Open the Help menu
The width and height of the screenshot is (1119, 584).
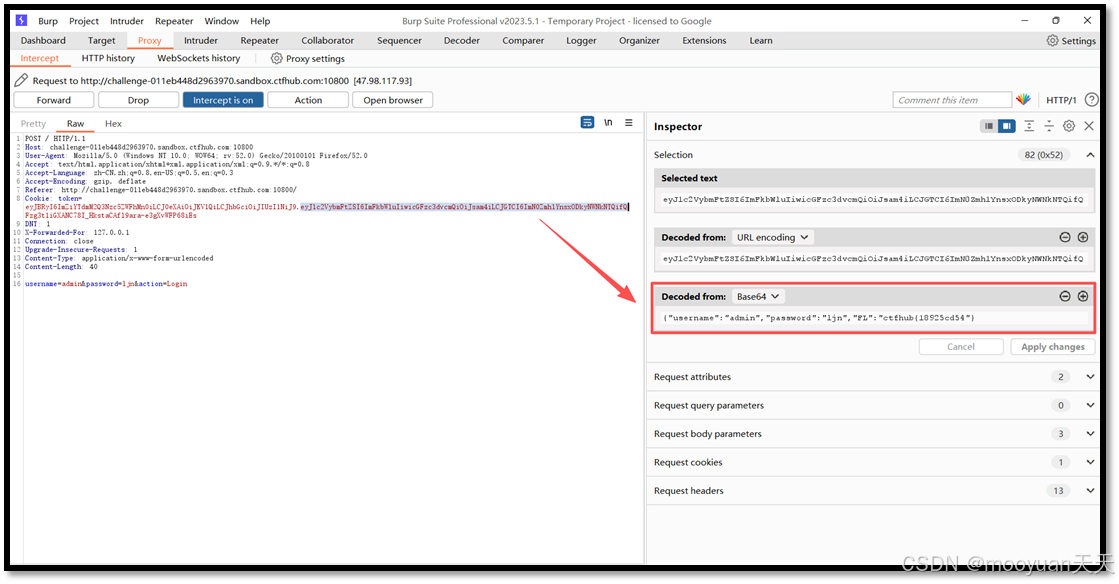pyautogui.click(x=260, y=21)
